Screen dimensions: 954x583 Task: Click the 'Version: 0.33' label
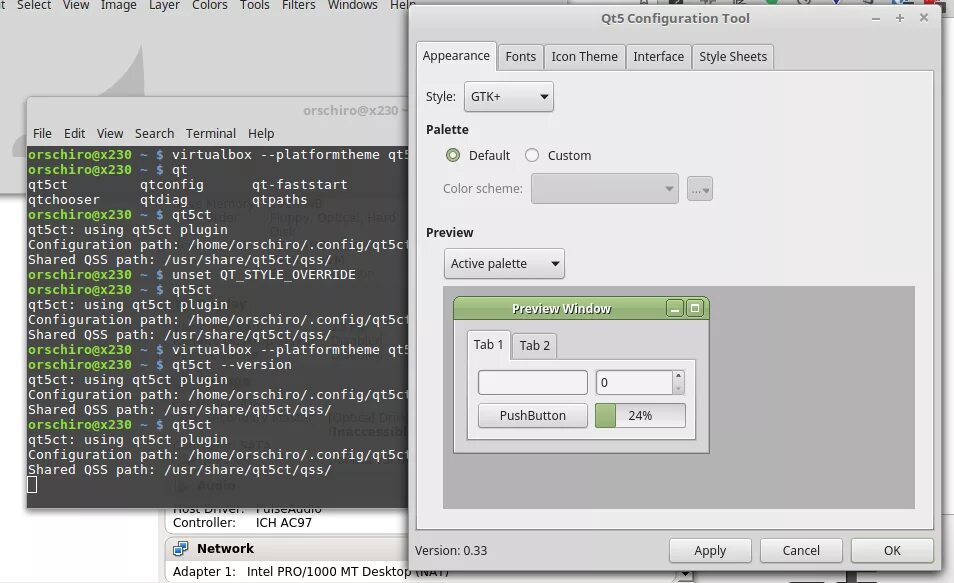tap(451, 551)
